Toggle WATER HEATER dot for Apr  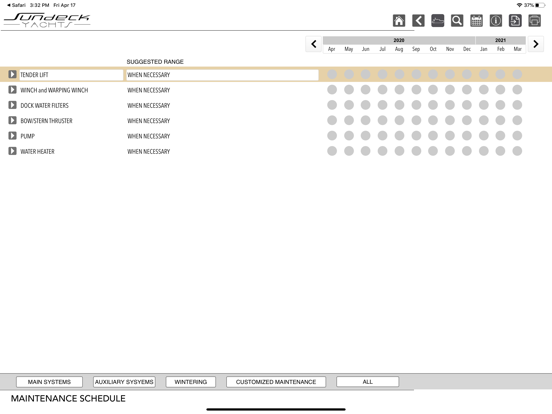pos(332,151)
